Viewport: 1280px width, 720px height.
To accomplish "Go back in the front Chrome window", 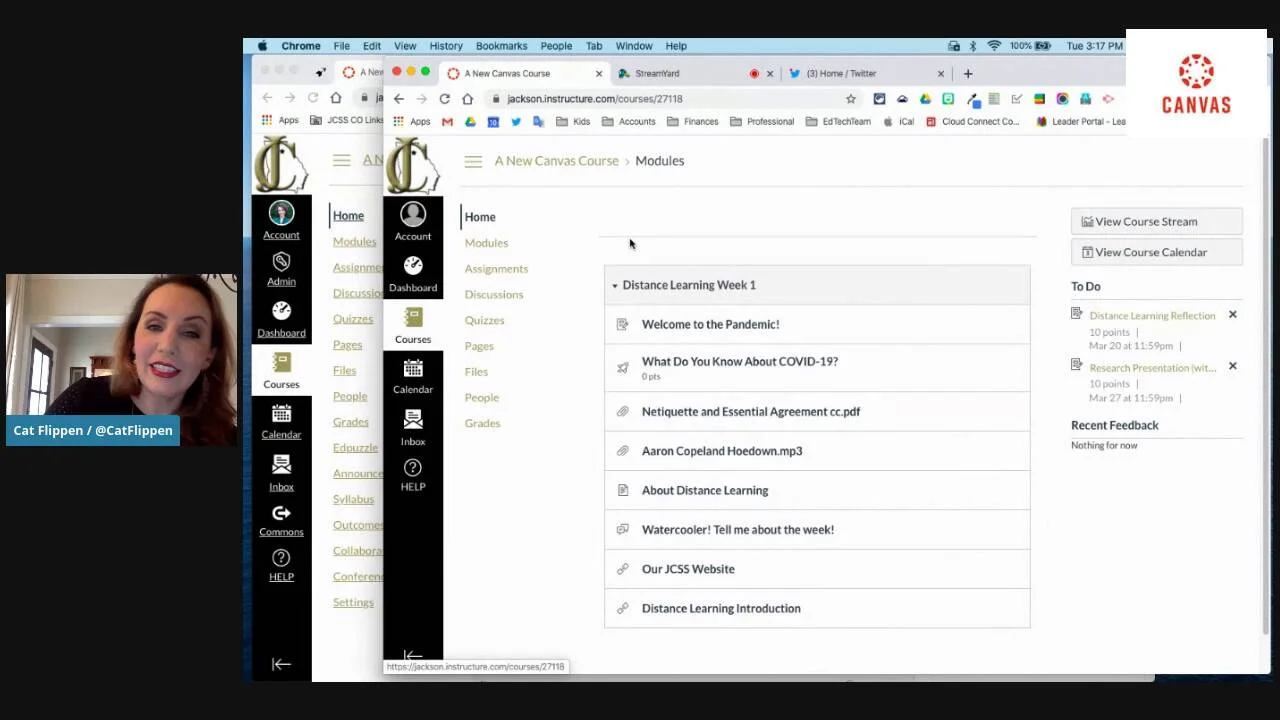I will tap(398, 99).
